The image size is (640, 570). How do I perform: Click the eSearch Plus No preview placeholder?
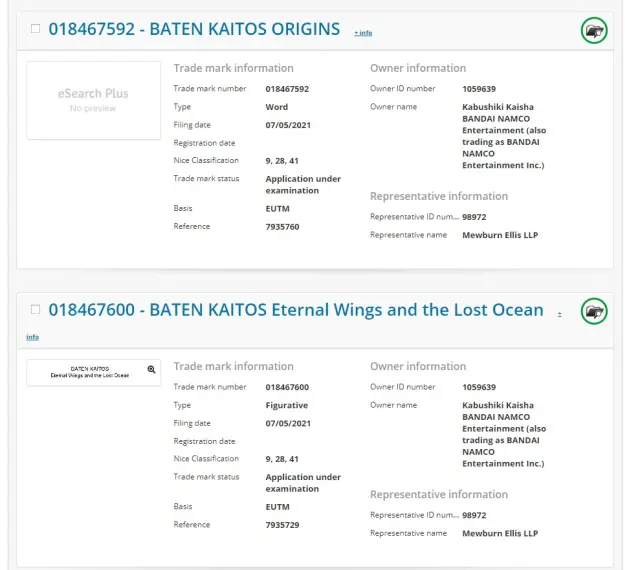pyautogui.click(x=93, y=100)
